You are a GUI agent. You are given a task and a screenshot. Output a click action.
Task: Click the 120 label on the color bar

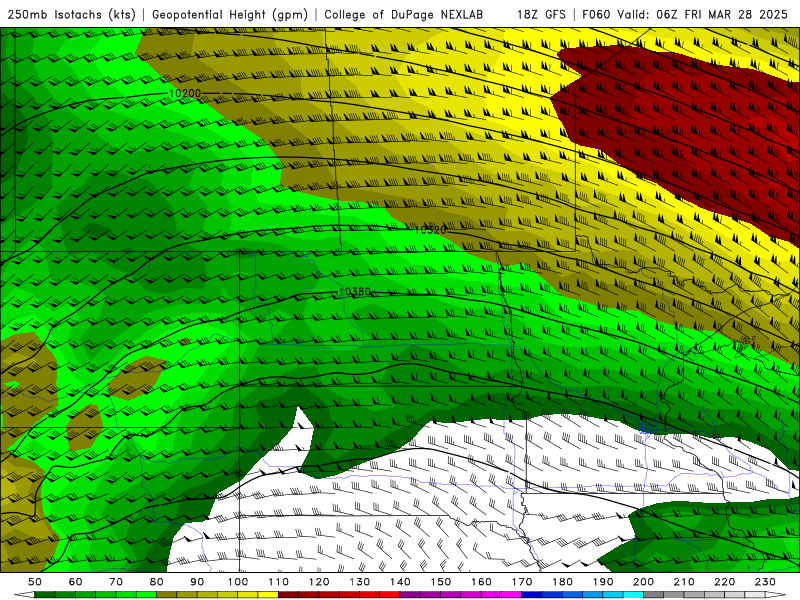(319, 582)
